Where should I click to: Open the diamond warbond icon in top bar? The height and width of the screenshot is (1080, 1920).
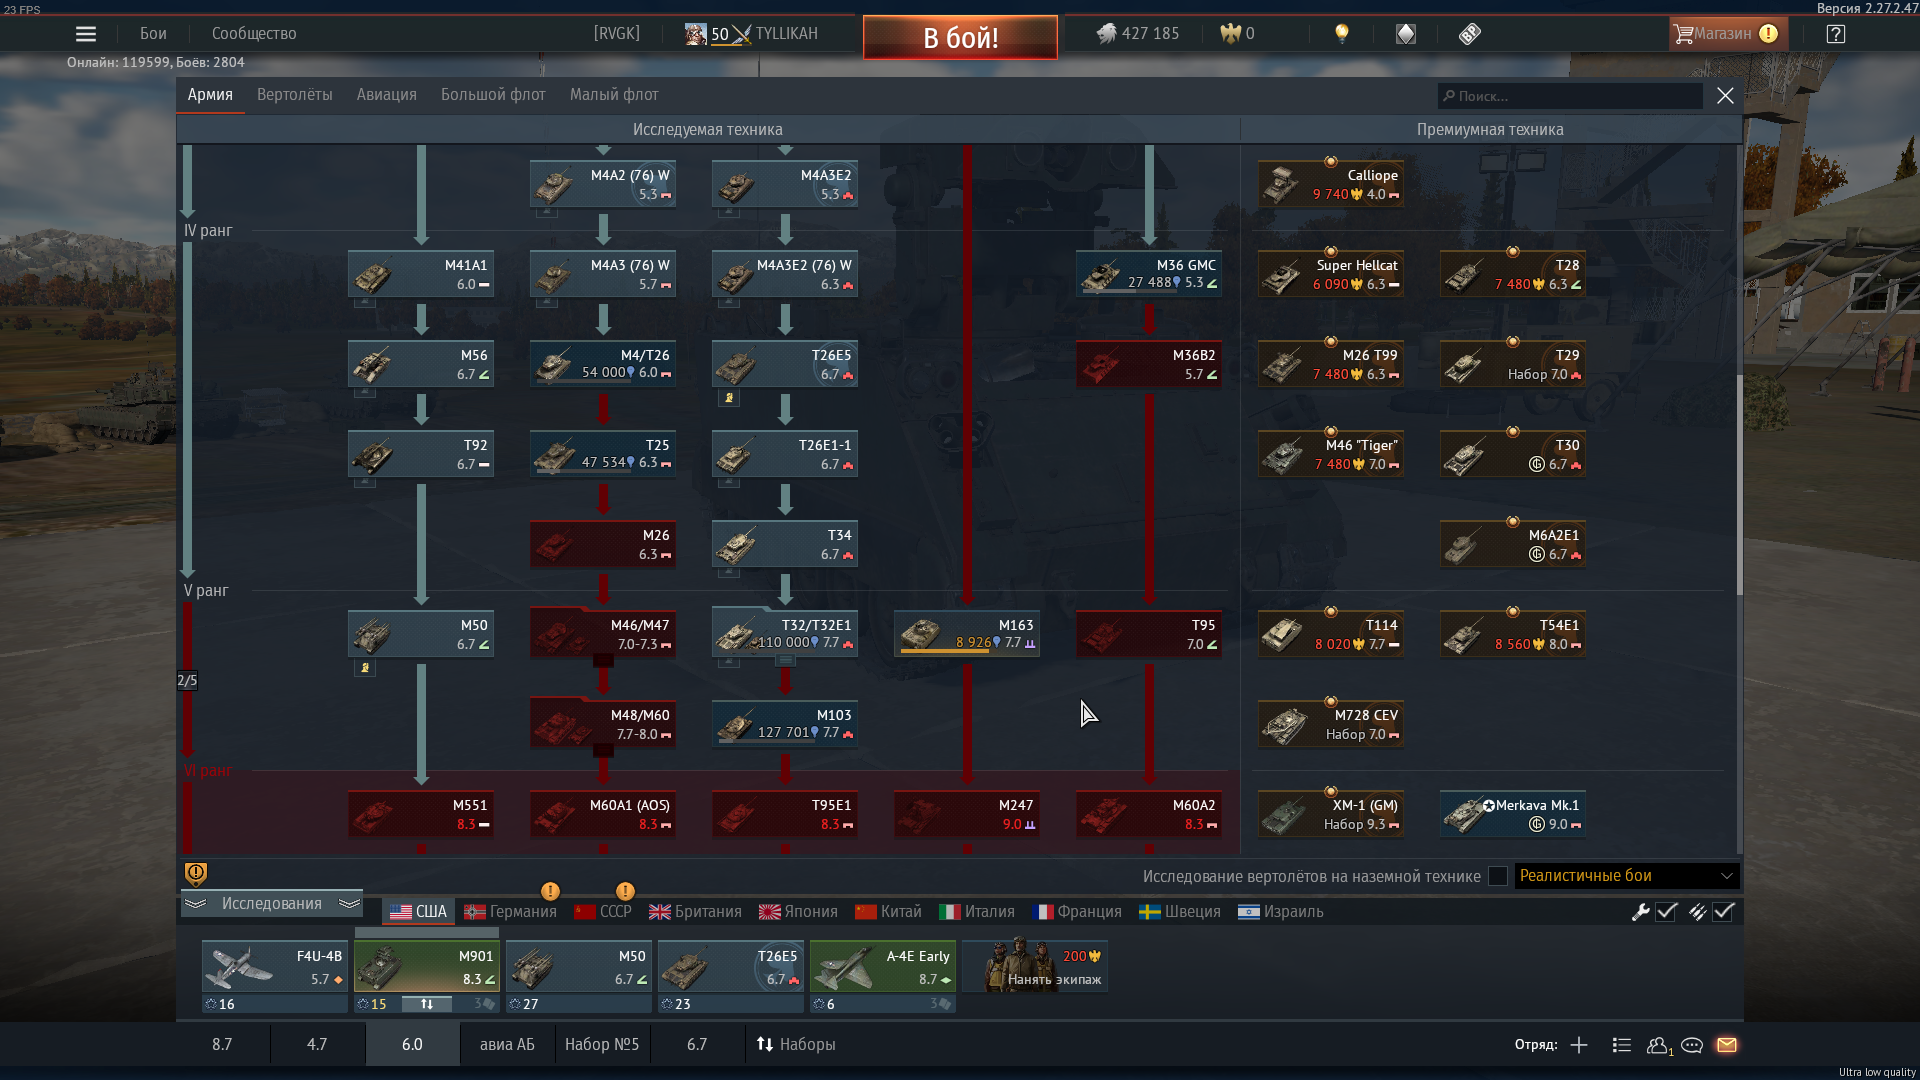coord(1406,34)
